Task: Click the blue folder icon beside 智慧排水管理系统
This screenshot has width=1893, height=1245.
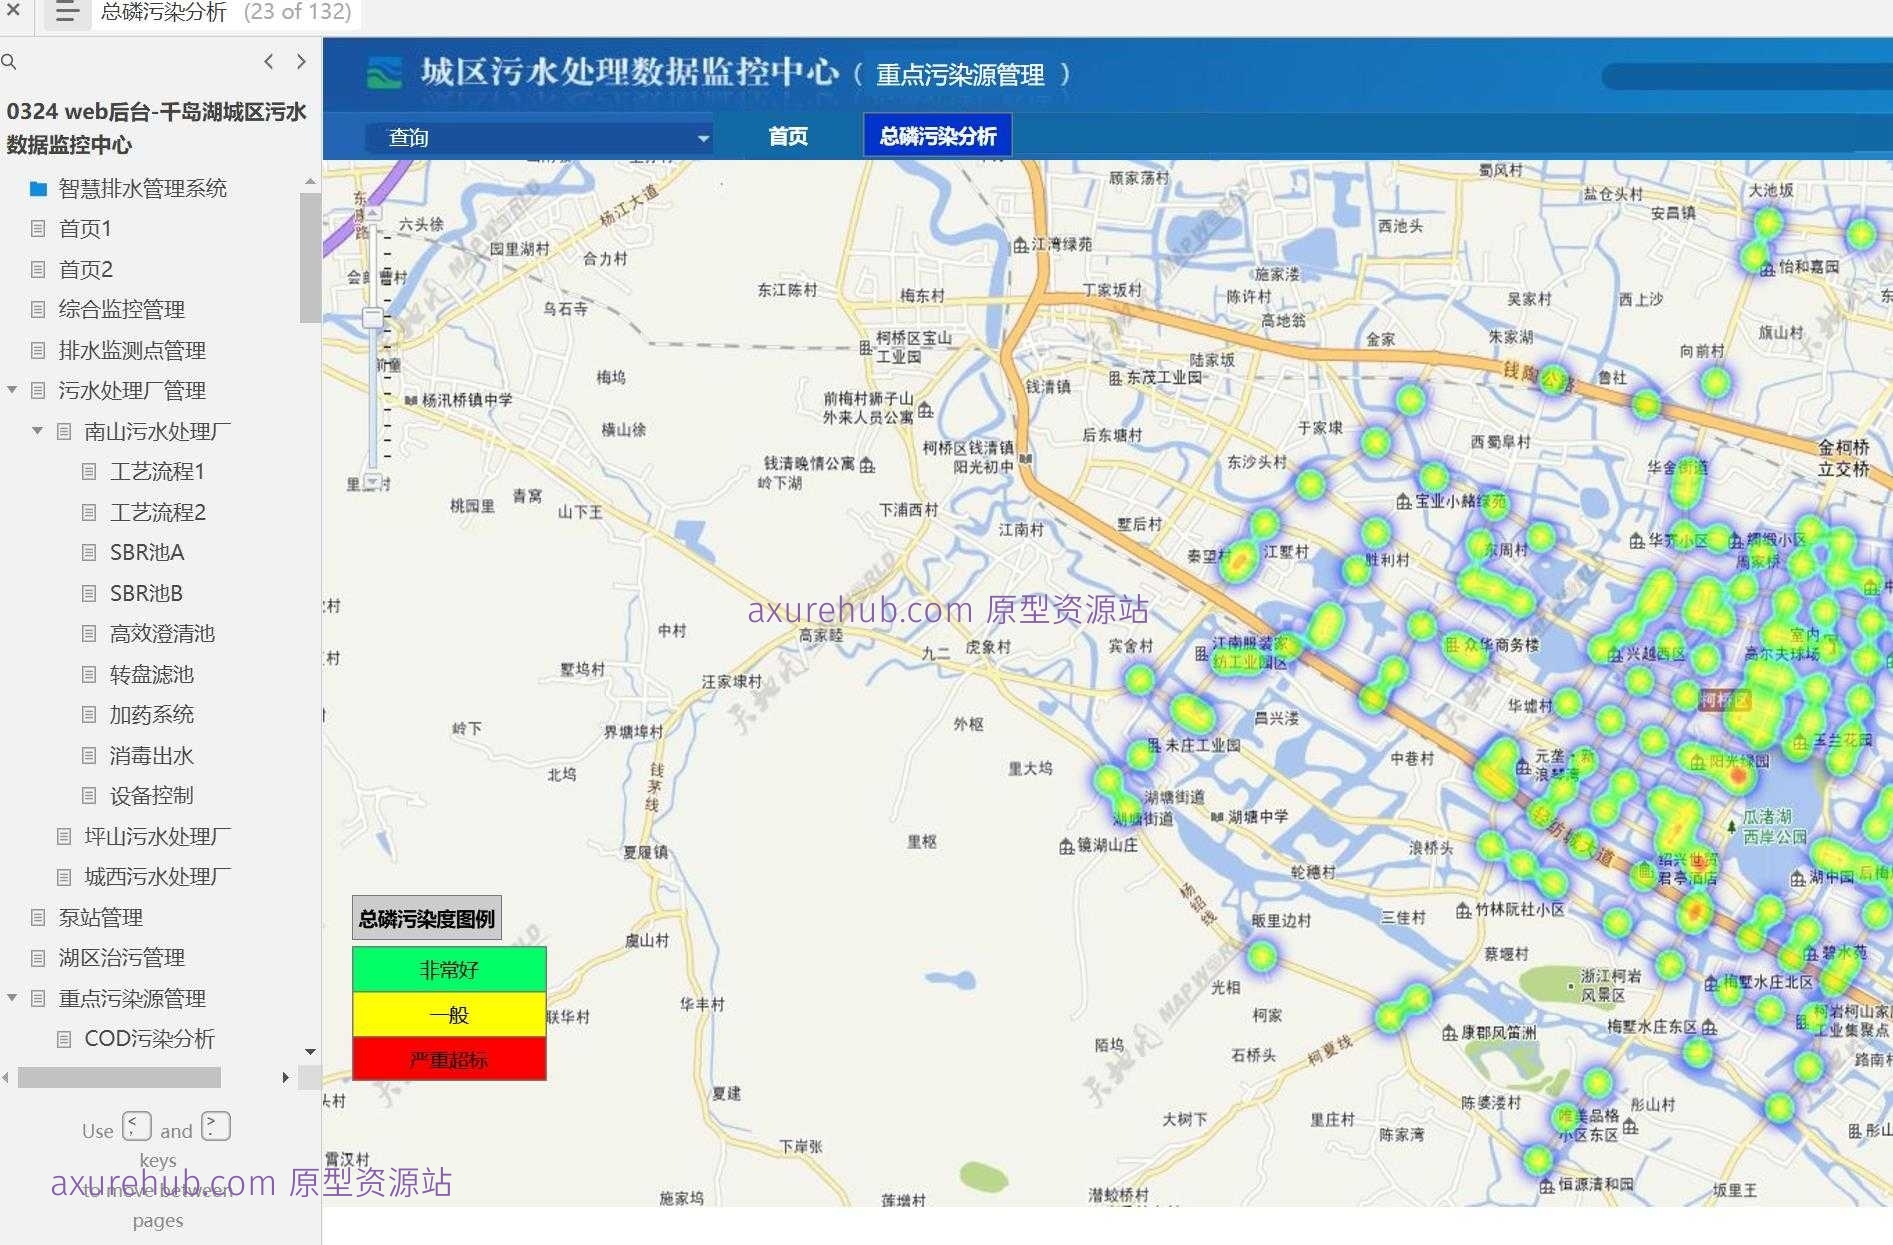Action: [38, 188]
